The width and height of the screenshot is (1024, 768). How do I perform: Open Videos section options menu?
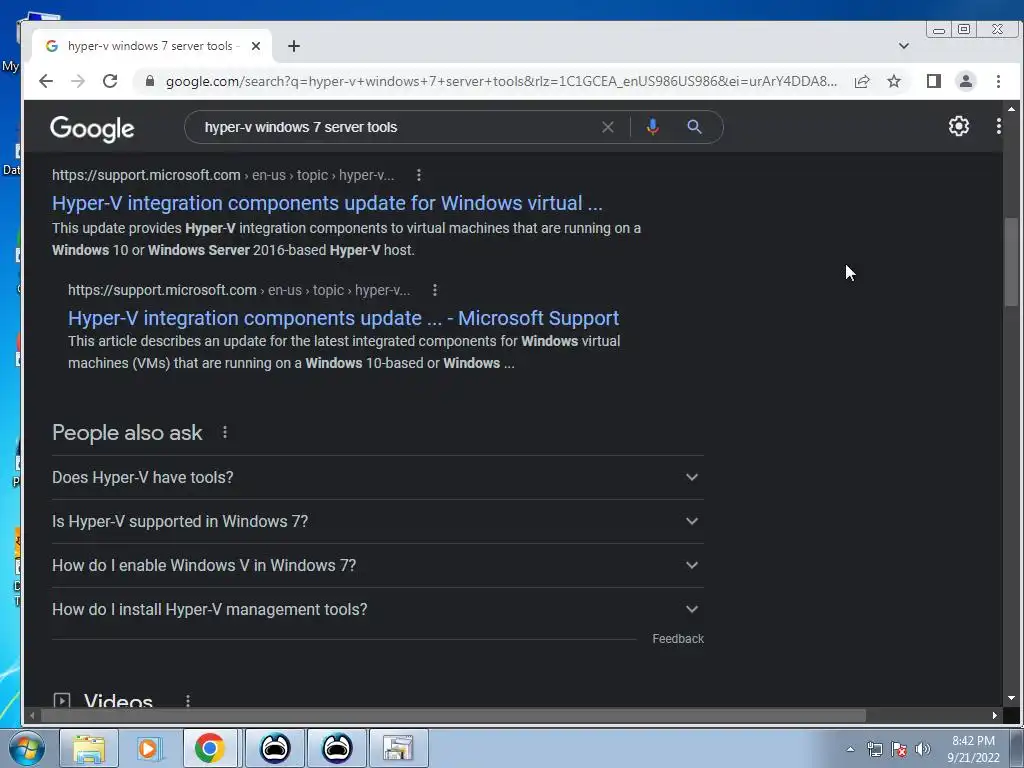[x=188, y=701]
